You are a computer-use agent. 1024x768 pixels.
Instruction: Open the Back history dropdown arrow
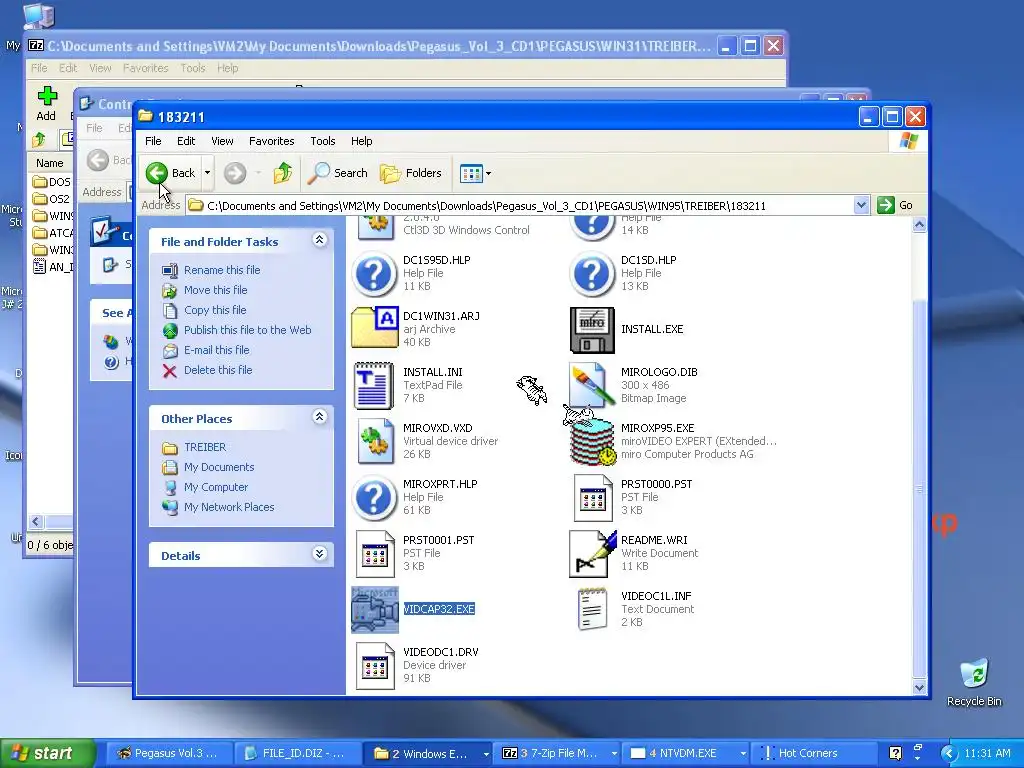coord(208,173)
